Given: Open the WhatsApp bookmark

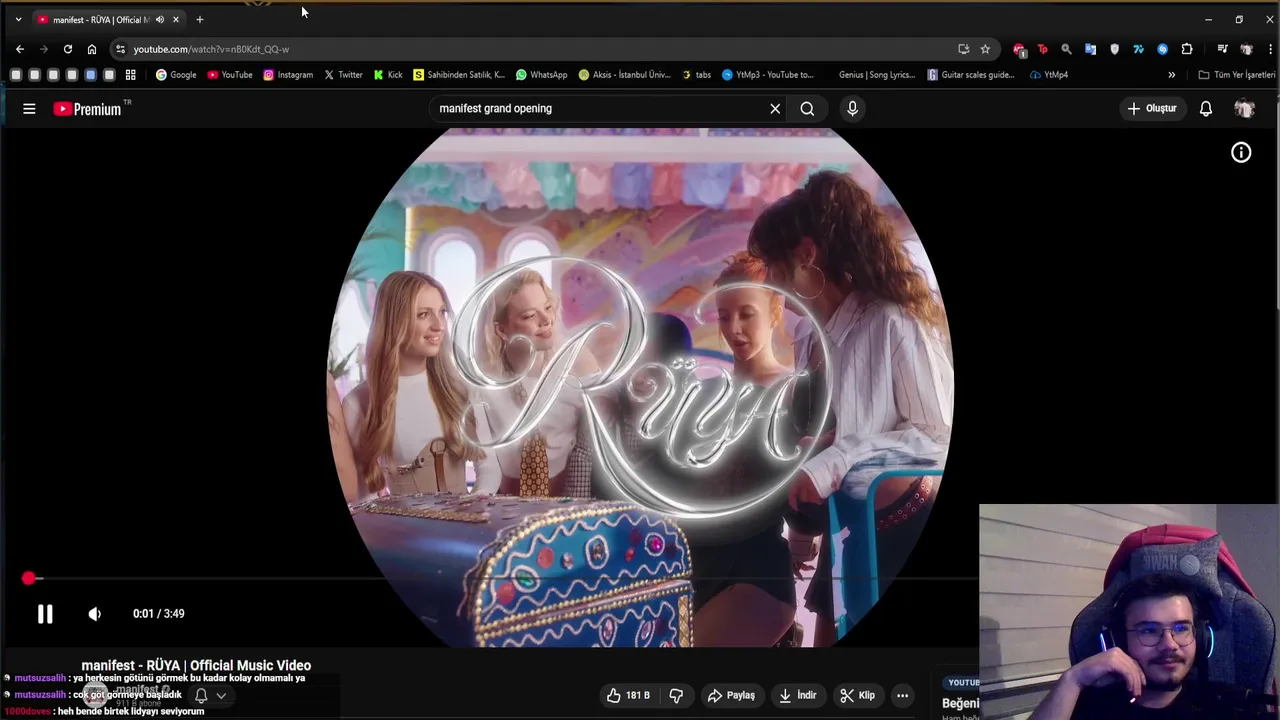Looking at the screenshot, I should point(541,75).
